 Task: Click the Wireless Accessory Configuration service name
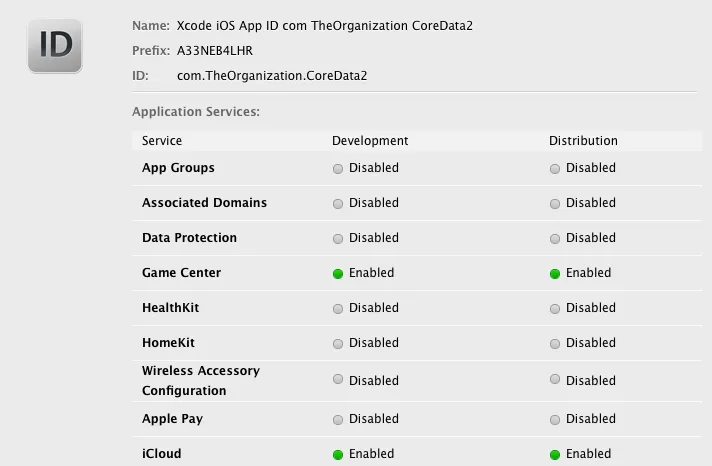[201, 381]
